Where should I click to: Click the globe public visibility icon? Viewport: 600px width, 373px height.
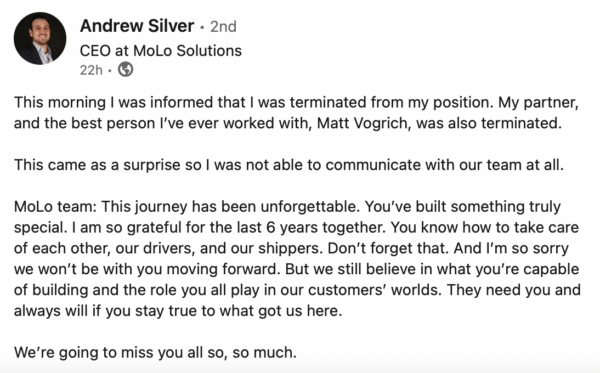126,70
